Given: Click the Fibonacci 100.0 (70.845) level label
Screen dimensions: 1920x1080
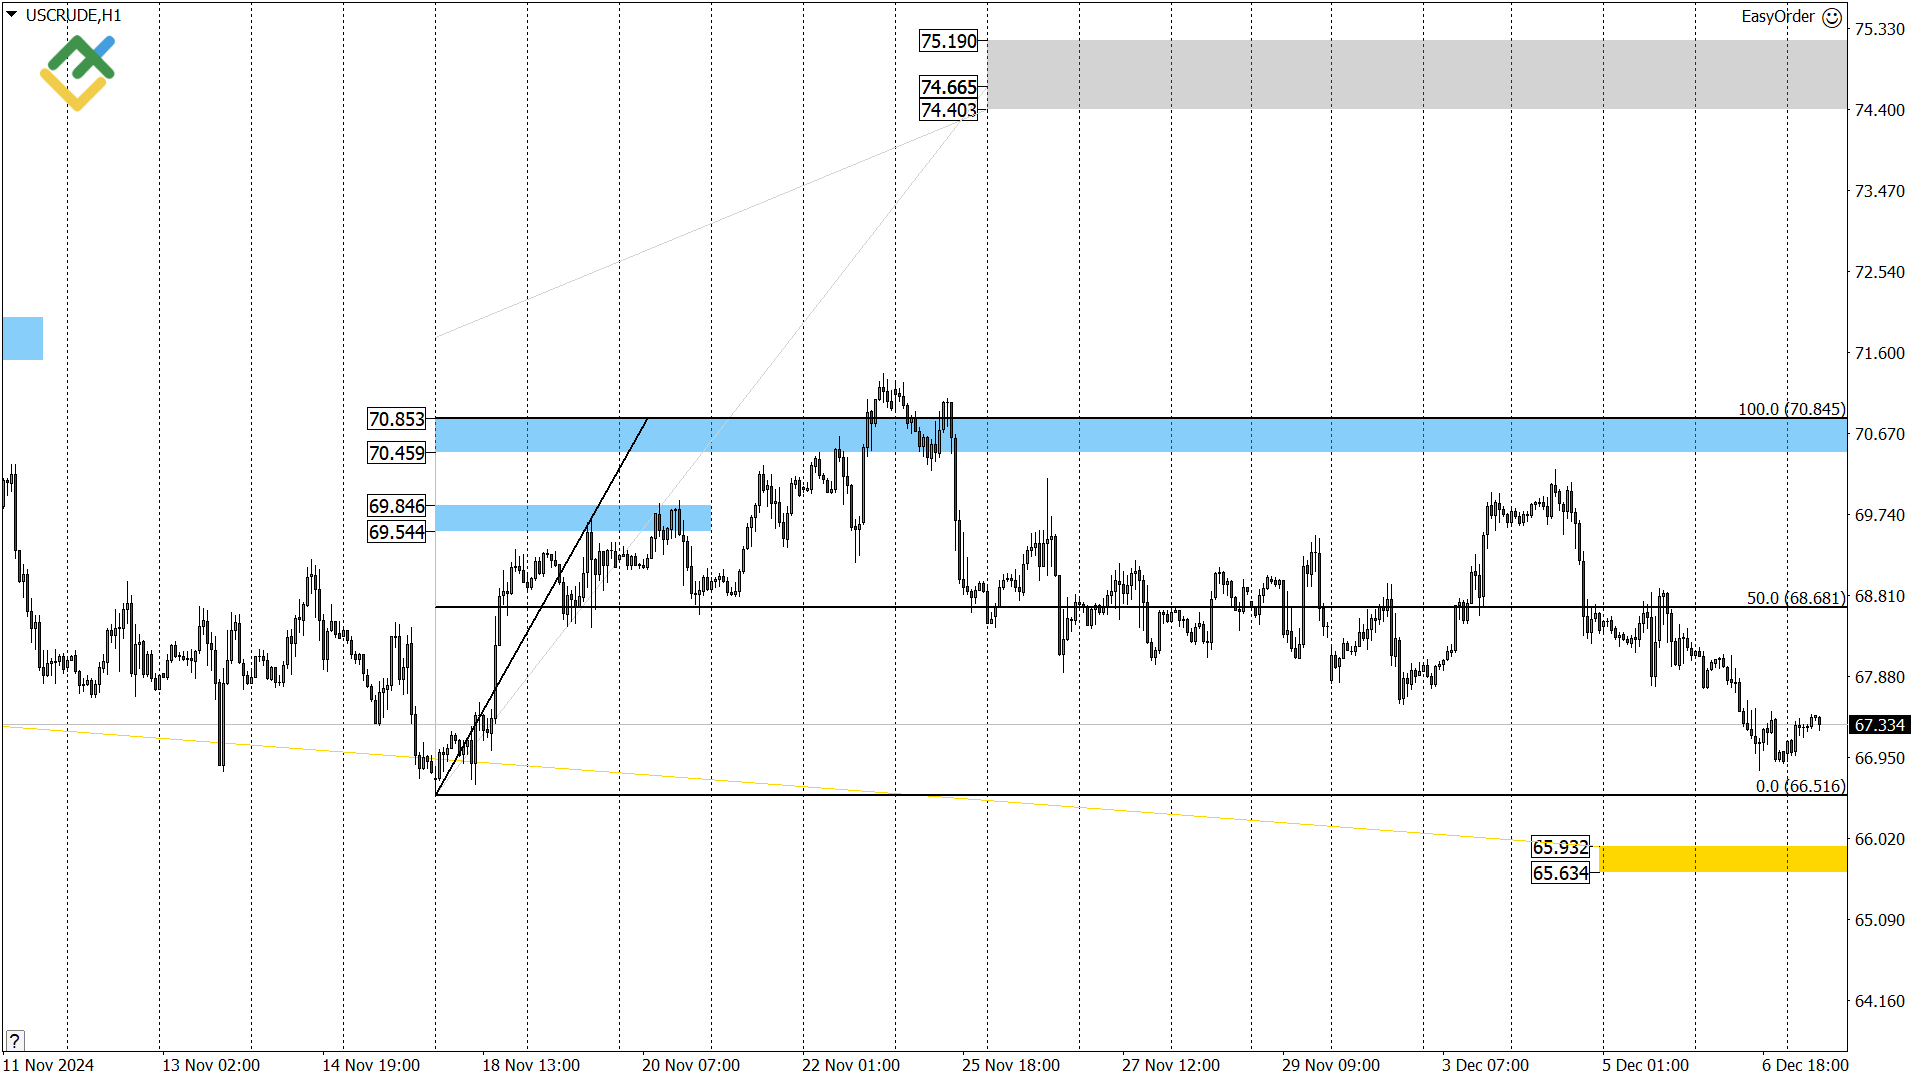Looking at the screenshot, I should pyautogui.click(x=1791, y=409).
